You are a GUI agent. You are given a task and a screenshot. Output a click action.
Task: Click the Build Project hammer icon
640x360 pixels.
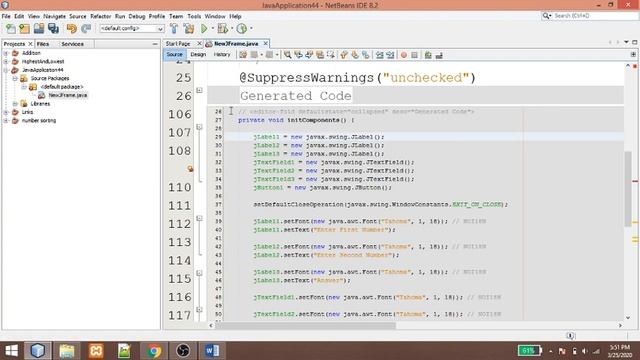[174, 29]
